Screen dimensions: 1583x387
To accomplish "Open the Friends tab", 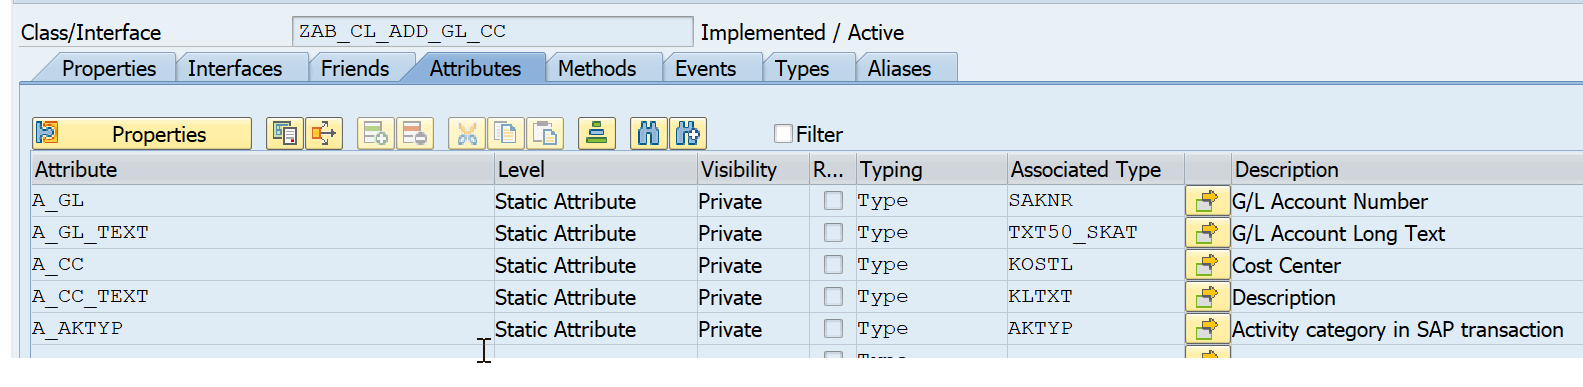I will [x=354, y=68].
